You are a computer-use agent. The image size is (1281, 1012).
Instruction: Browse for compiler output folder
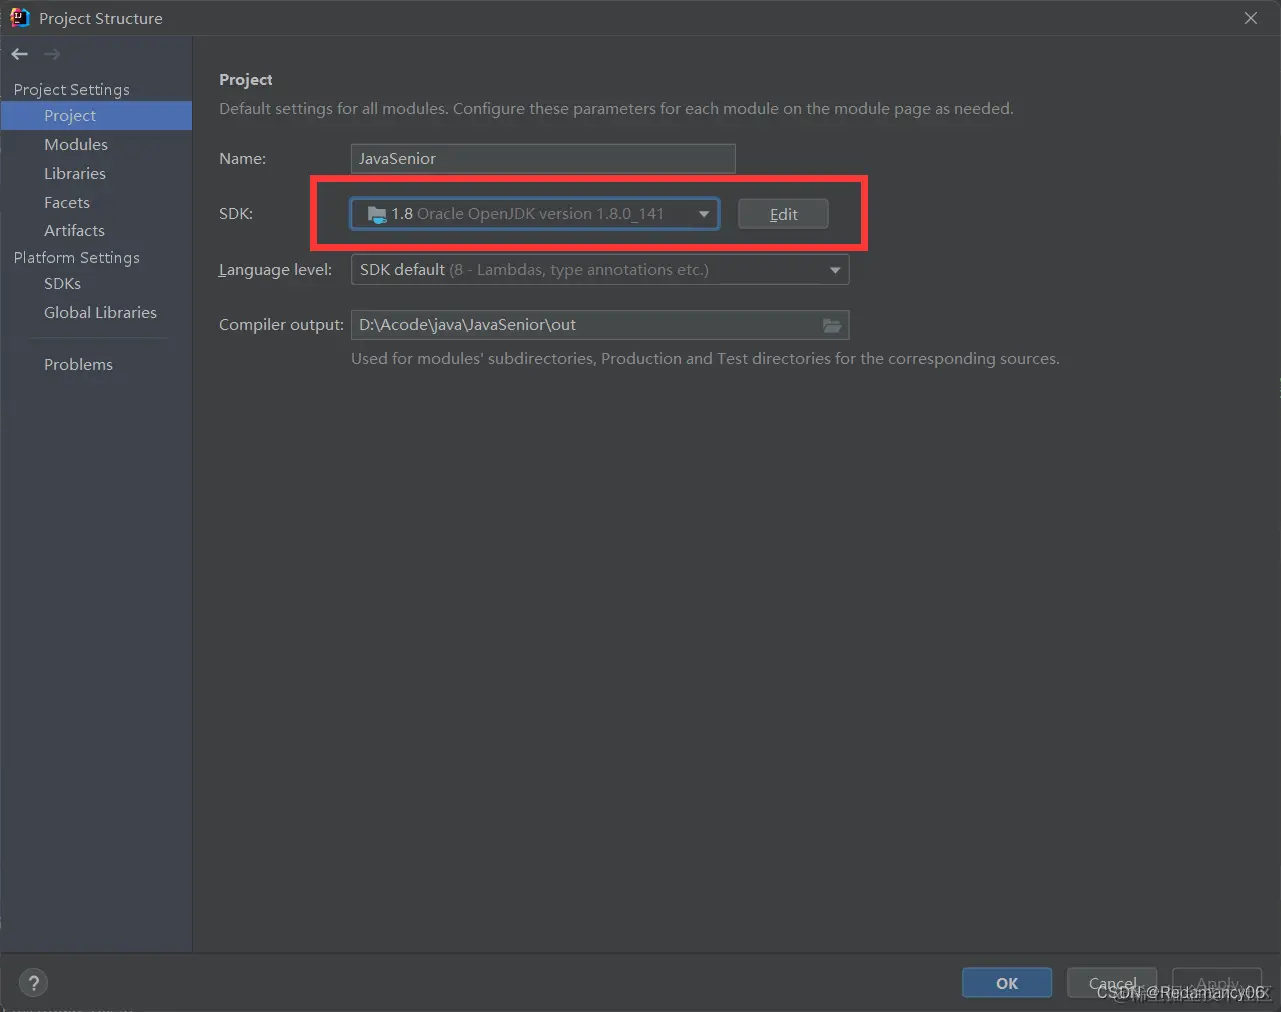point(832,325)
